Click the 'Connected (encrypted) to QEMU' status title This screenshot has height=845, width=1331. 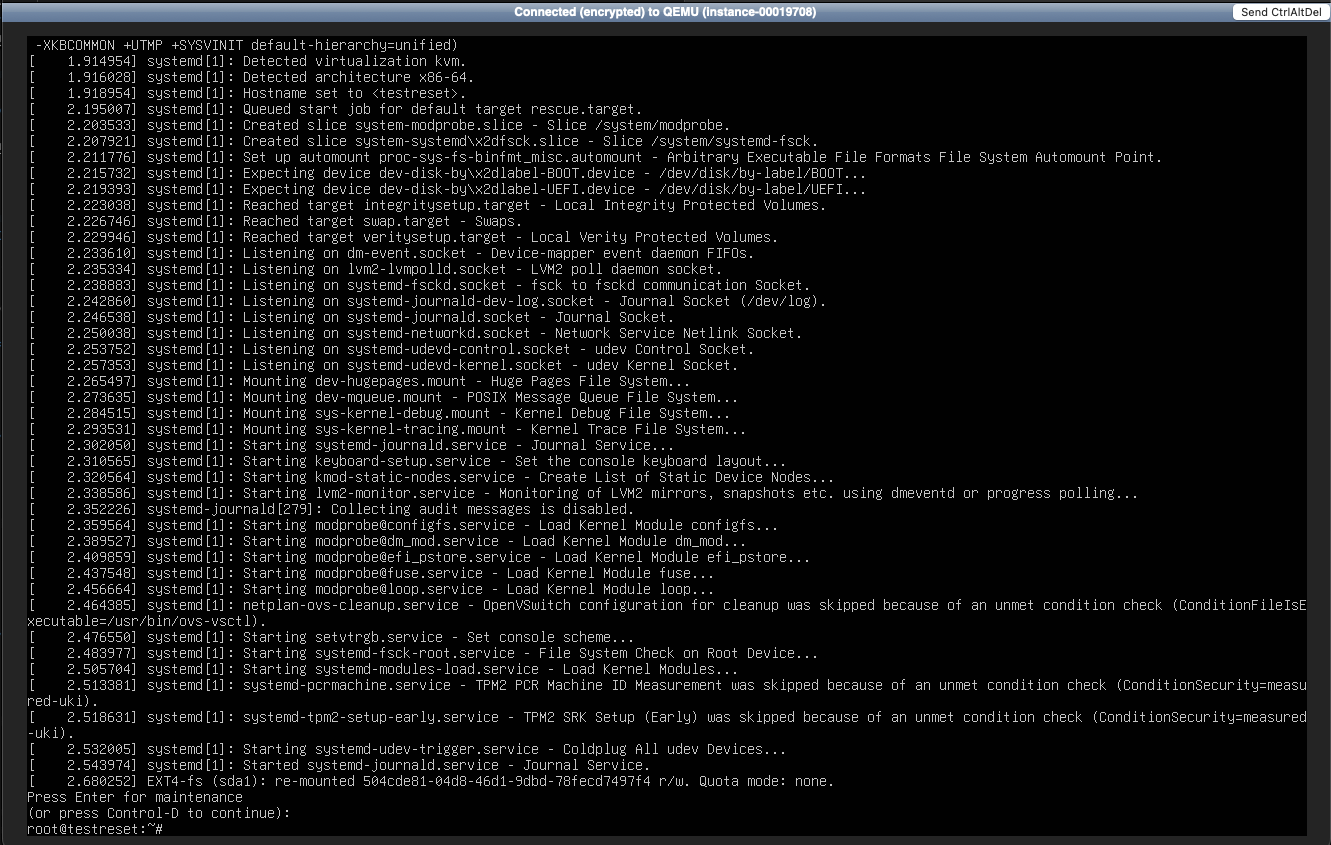coord(666,12)
